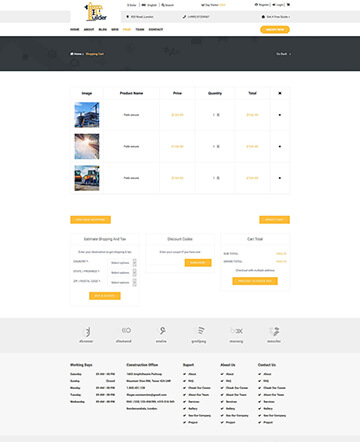Remove the second product from the cart

280,146
